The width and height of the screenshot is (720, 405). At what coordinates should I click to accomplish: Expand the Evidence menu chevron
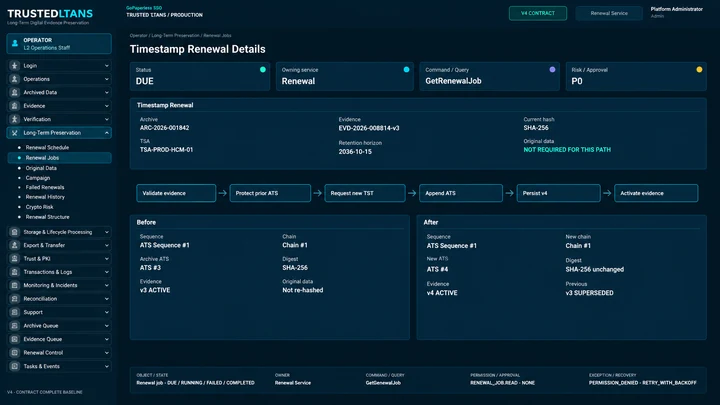(107, 106)
